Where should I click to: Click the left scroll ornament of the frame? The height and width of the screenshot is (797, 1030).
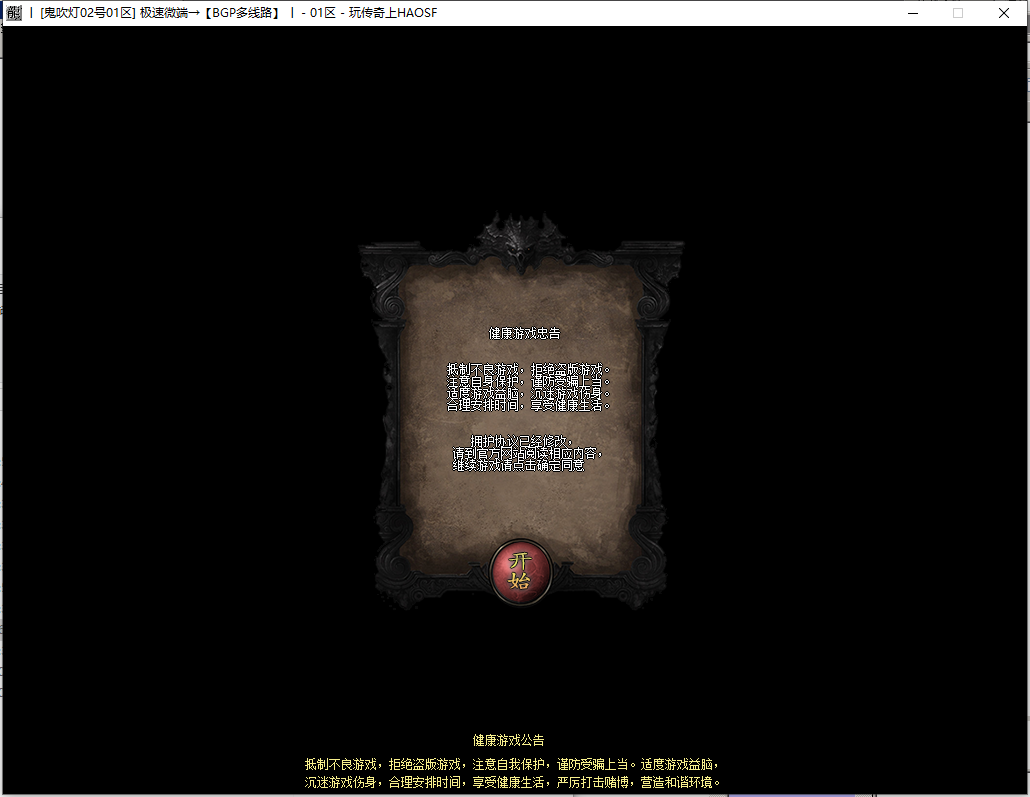pyautogui.click(x=385, y=300)
